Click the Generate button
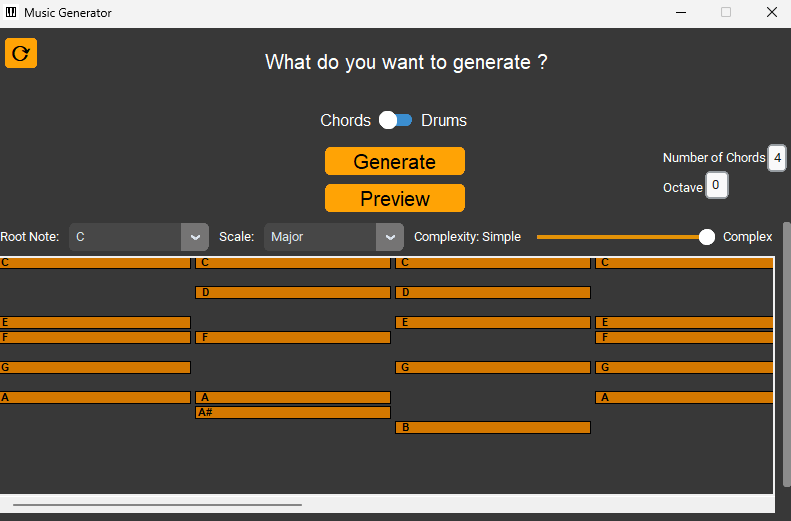 394,161
